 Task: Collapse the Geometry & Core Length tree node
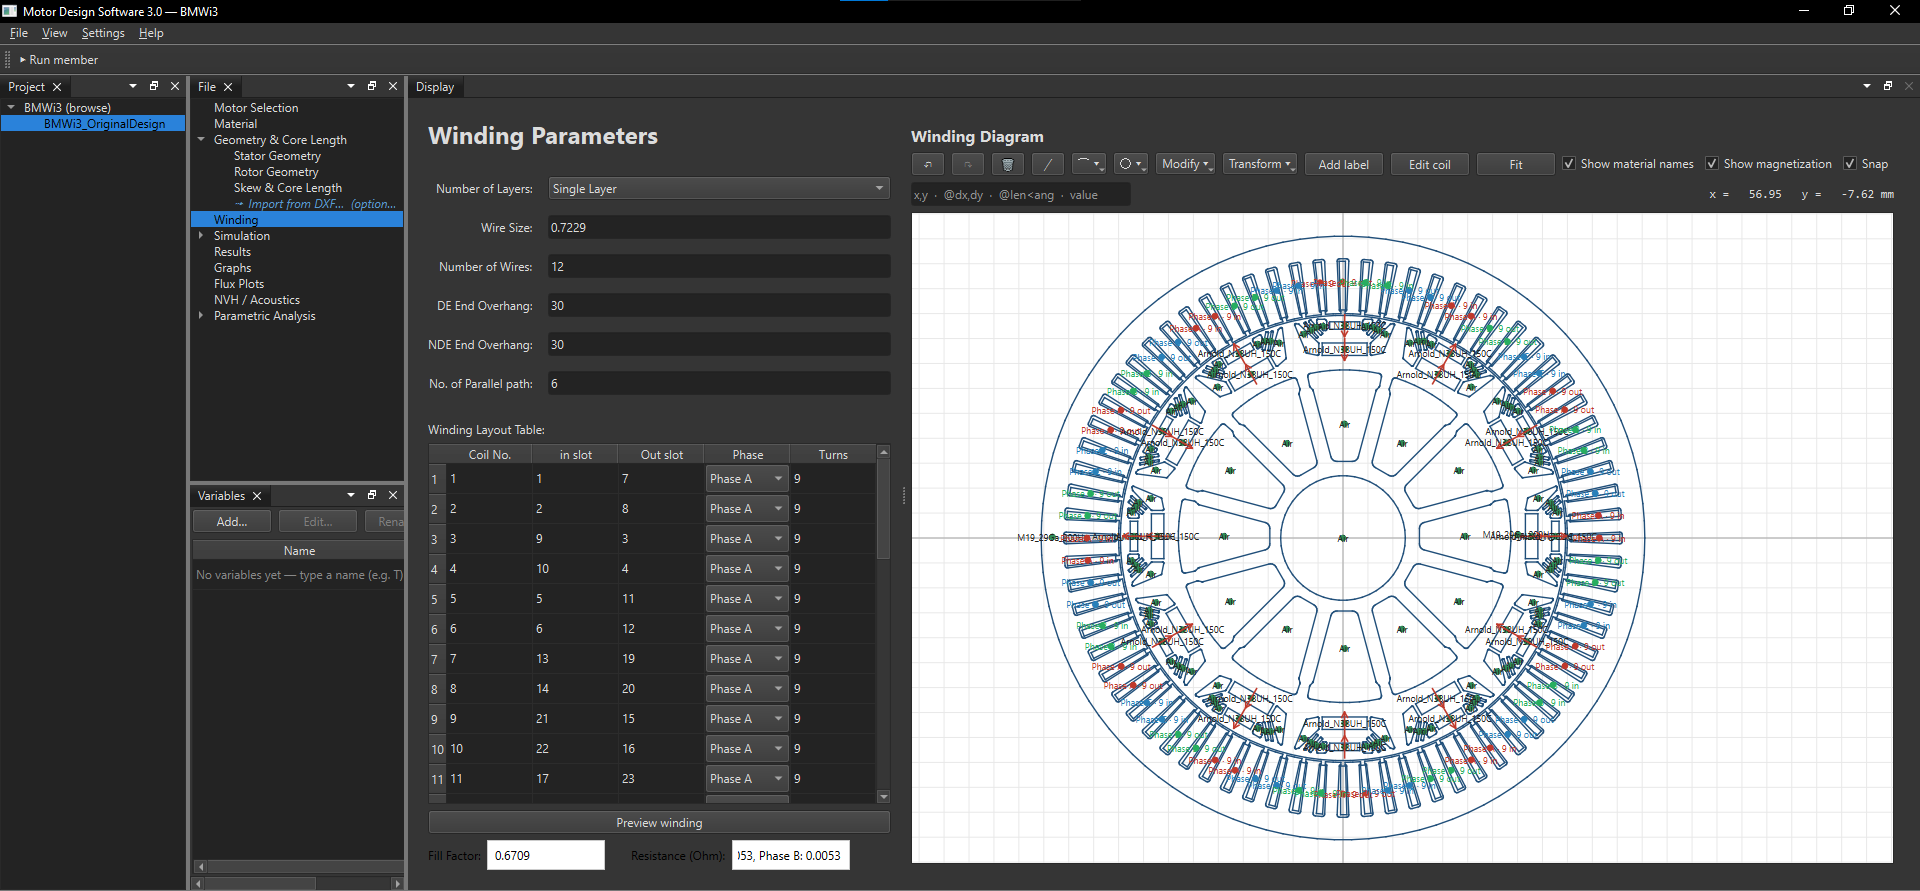(201, 140)
